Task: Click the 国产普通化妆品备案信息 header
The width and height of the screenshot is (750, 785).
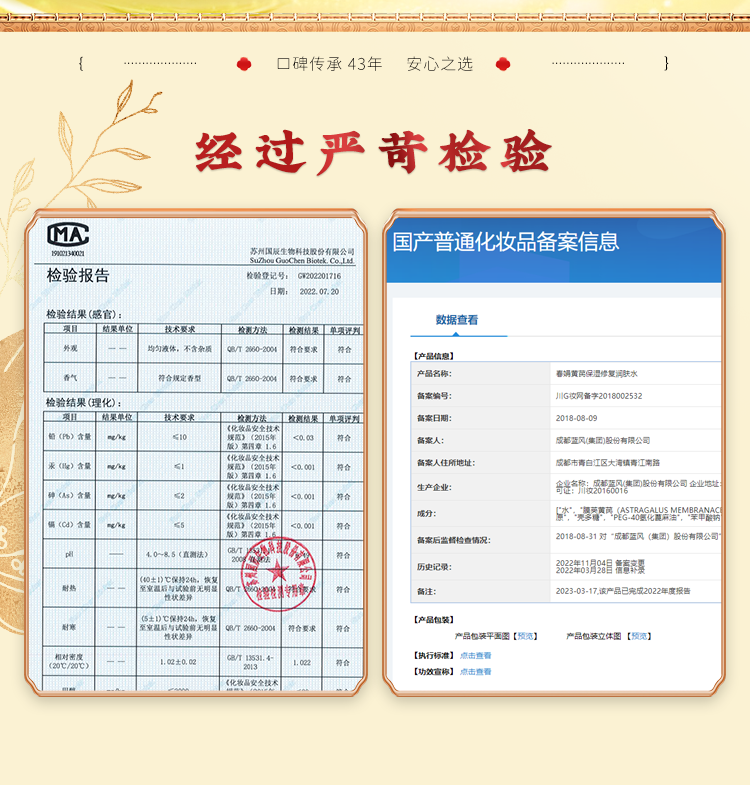Action: [506, 242]
